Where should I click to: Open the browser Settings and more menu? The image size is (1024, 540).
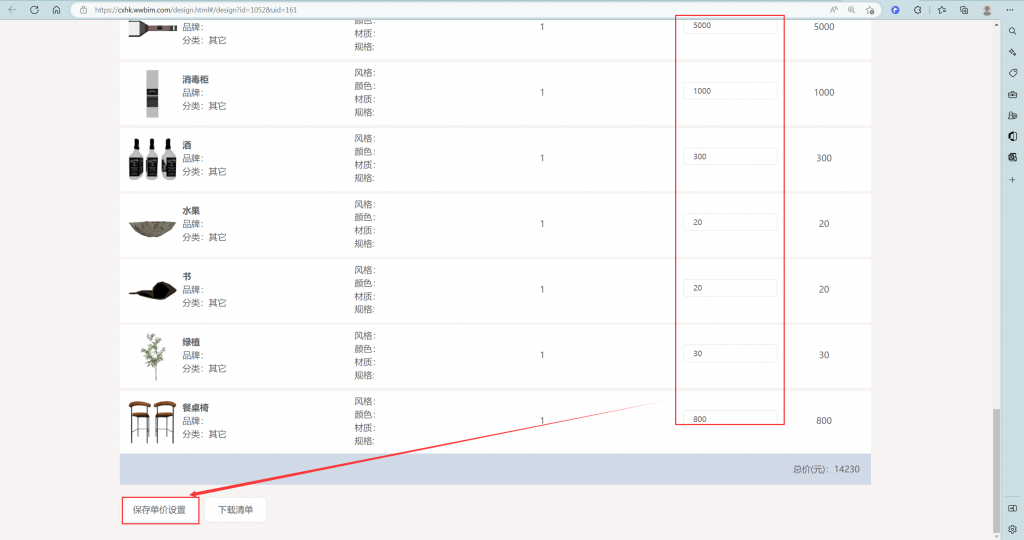[1010, 10]
